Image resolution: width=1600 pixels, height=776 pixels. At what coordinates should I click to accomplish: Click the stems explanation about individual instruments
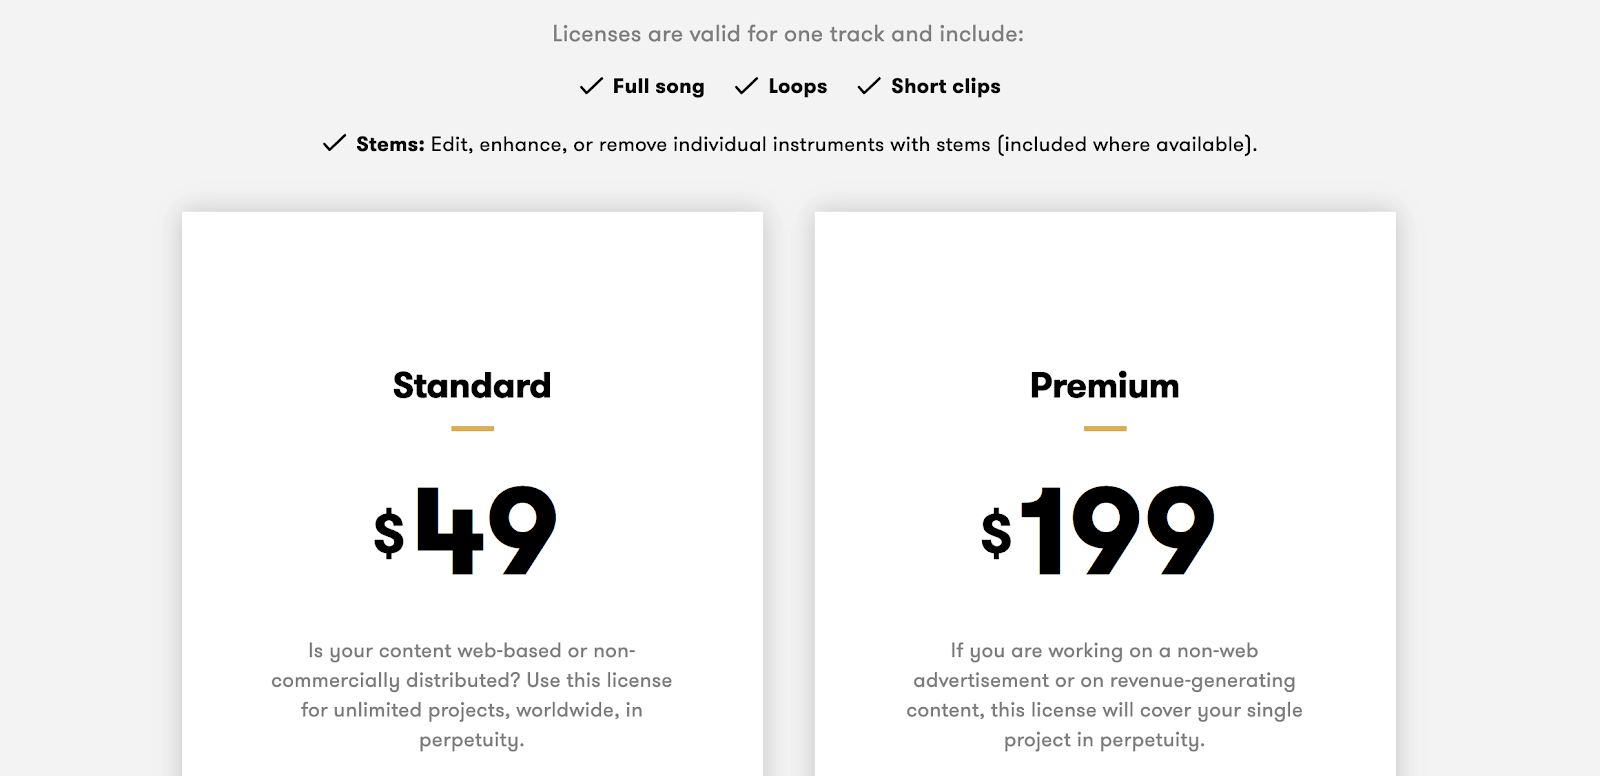click(844, 144)
